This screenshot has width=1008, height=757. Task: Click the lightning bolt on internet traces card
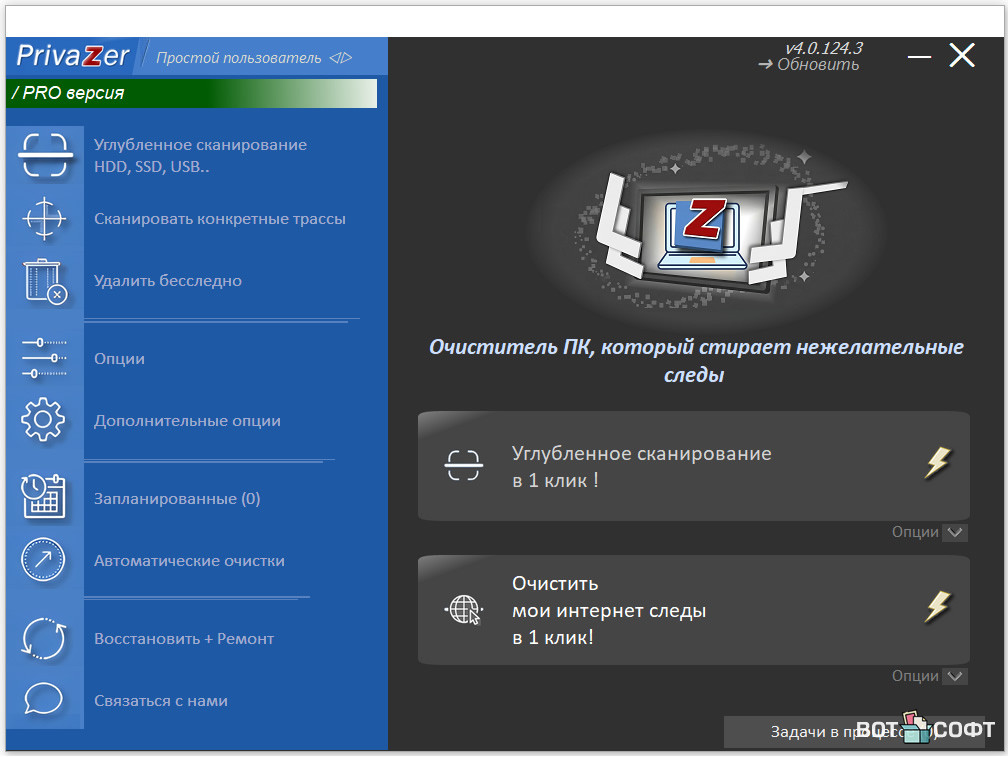(938, 607)
